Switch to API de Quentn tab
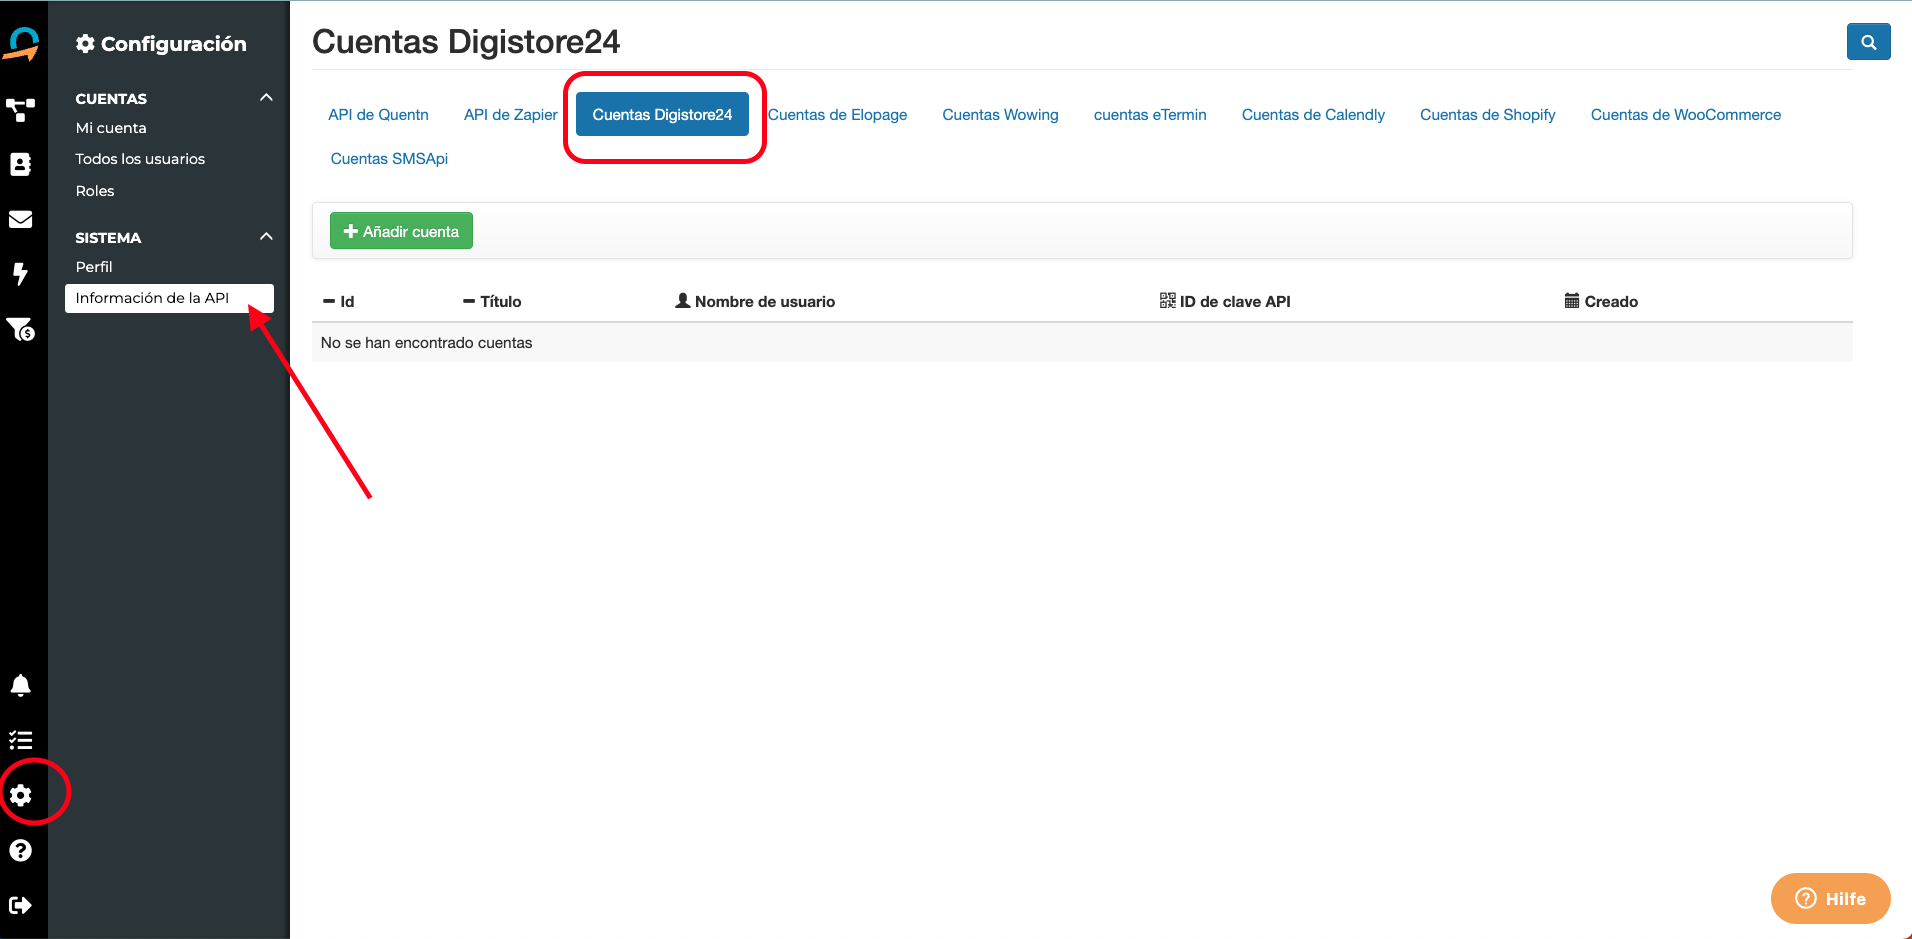1912x939 pixels. (x=378, y=115)
